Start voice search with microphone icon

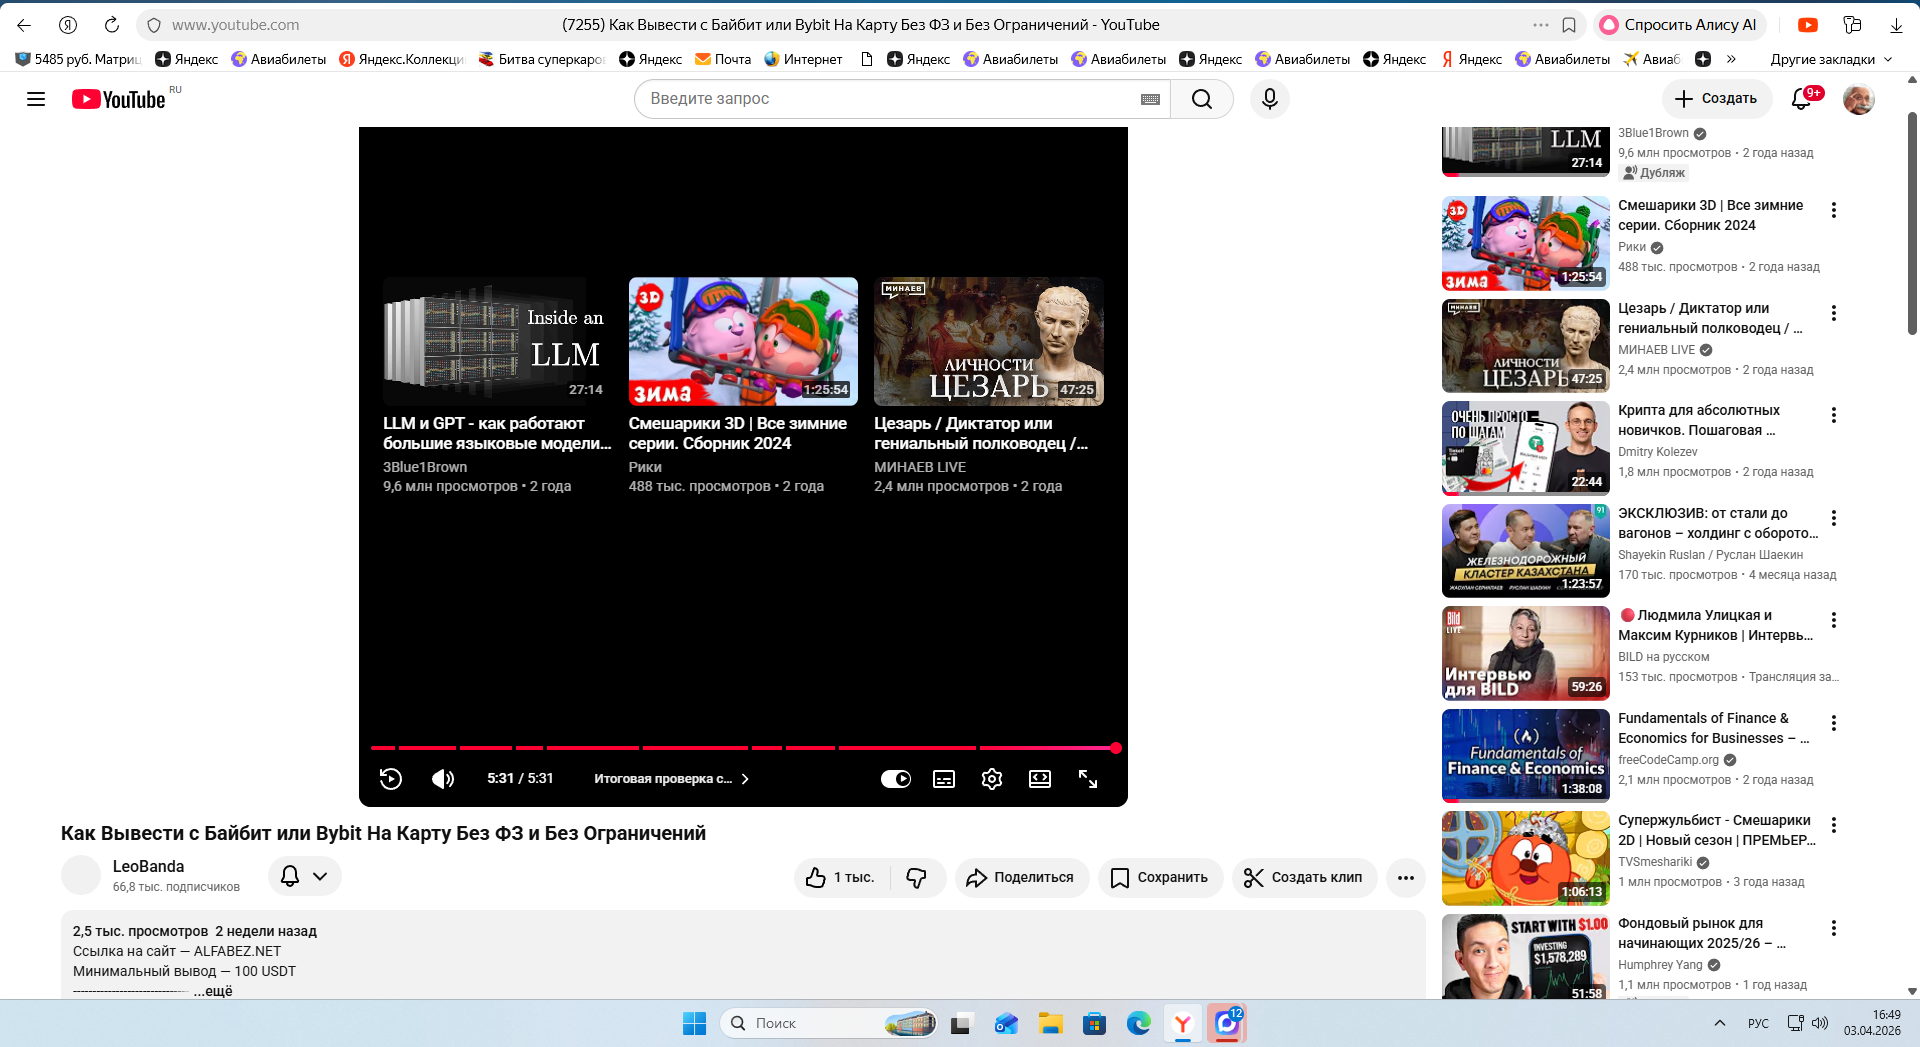pos(1270,99)
